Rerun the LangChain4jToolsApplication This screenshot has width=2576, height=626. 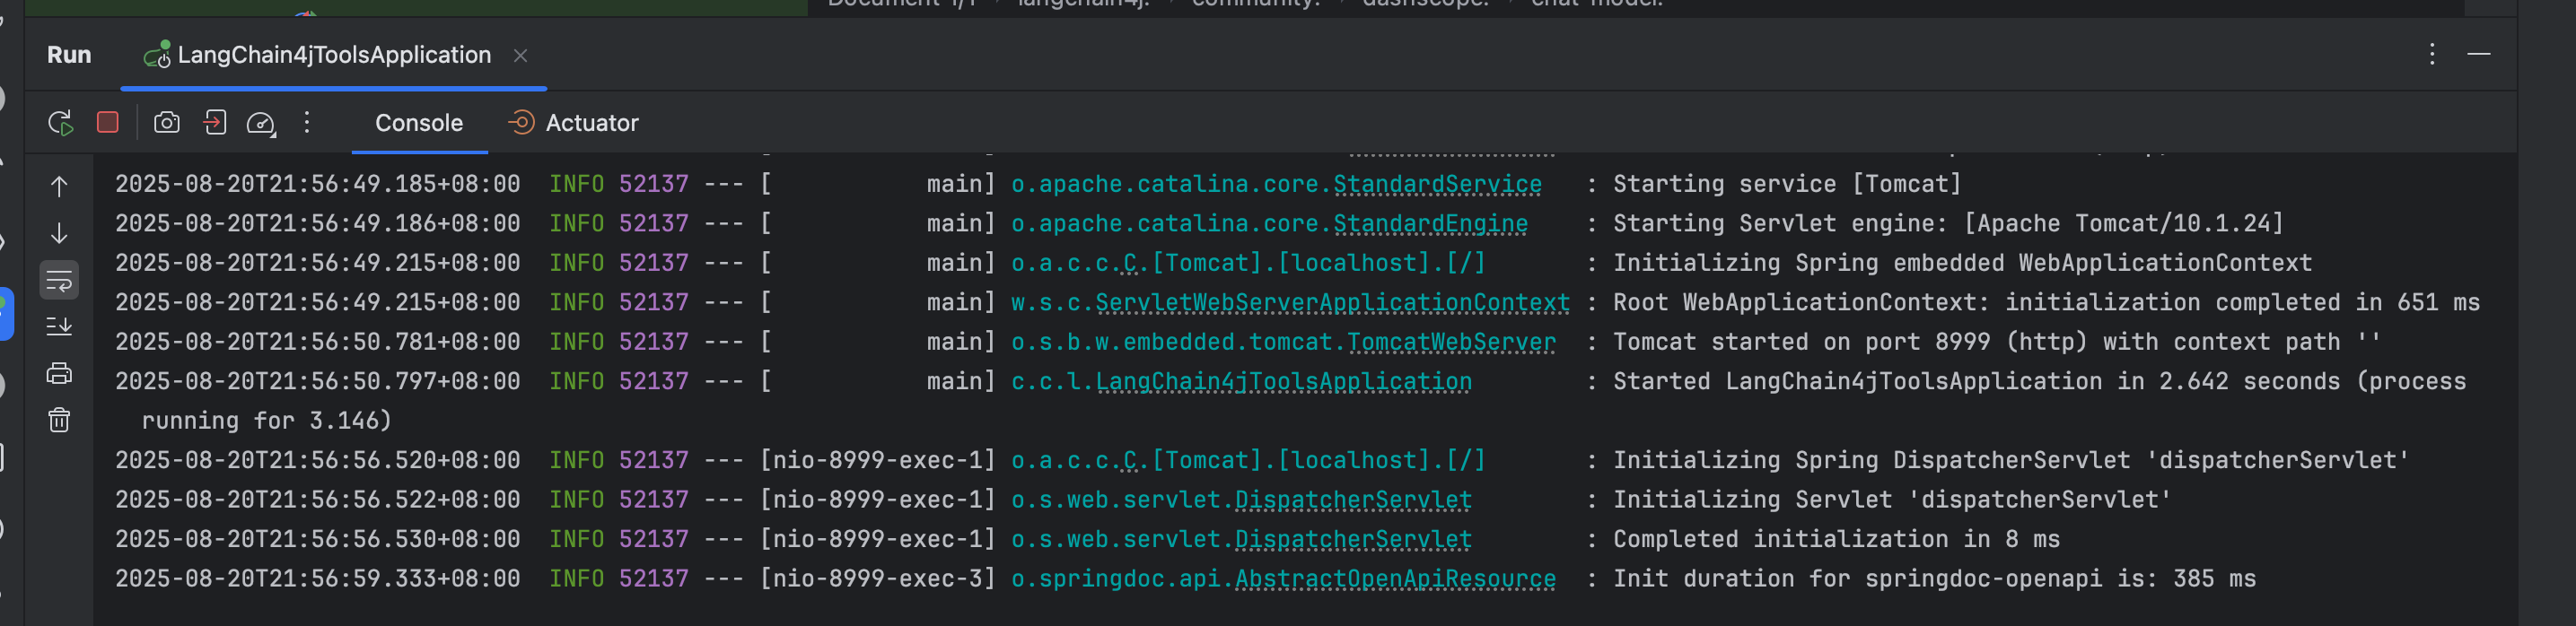pos(60,123)
